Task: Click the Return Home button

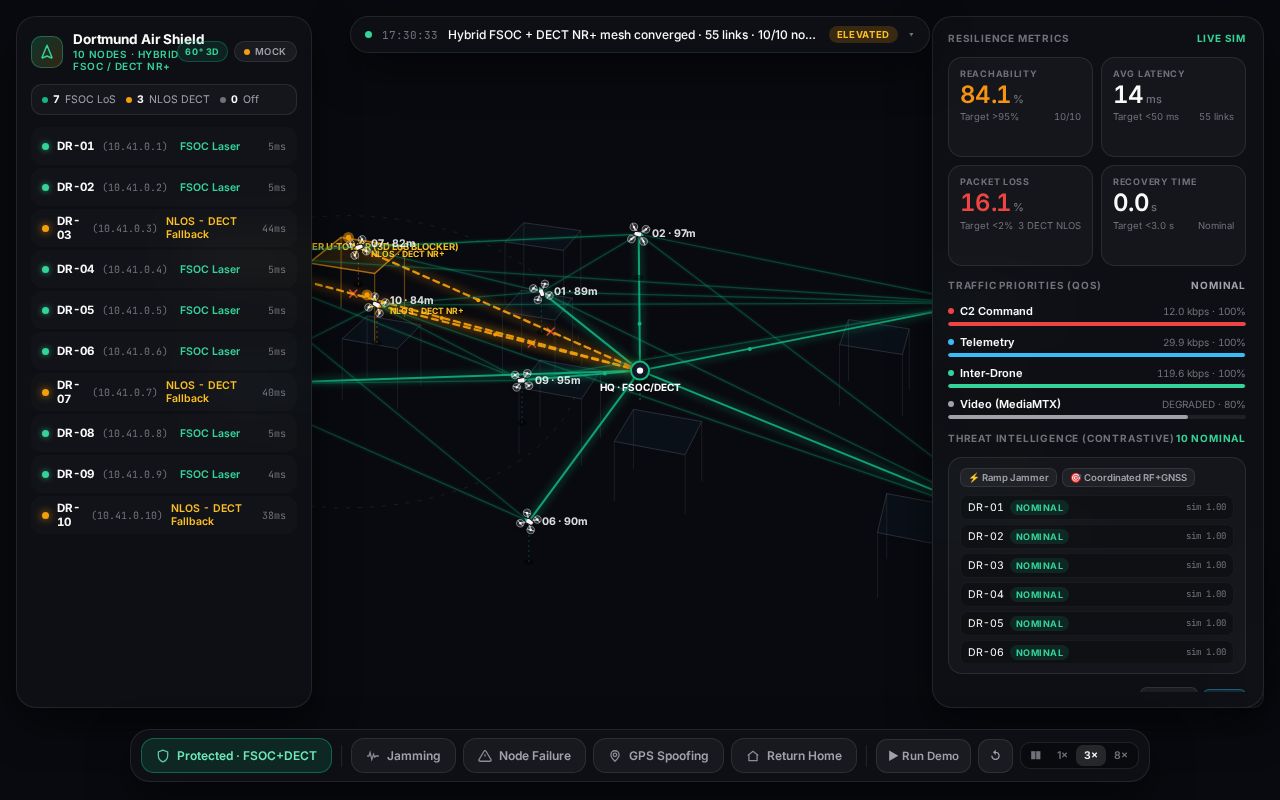Action: click(x=794, y=756)
